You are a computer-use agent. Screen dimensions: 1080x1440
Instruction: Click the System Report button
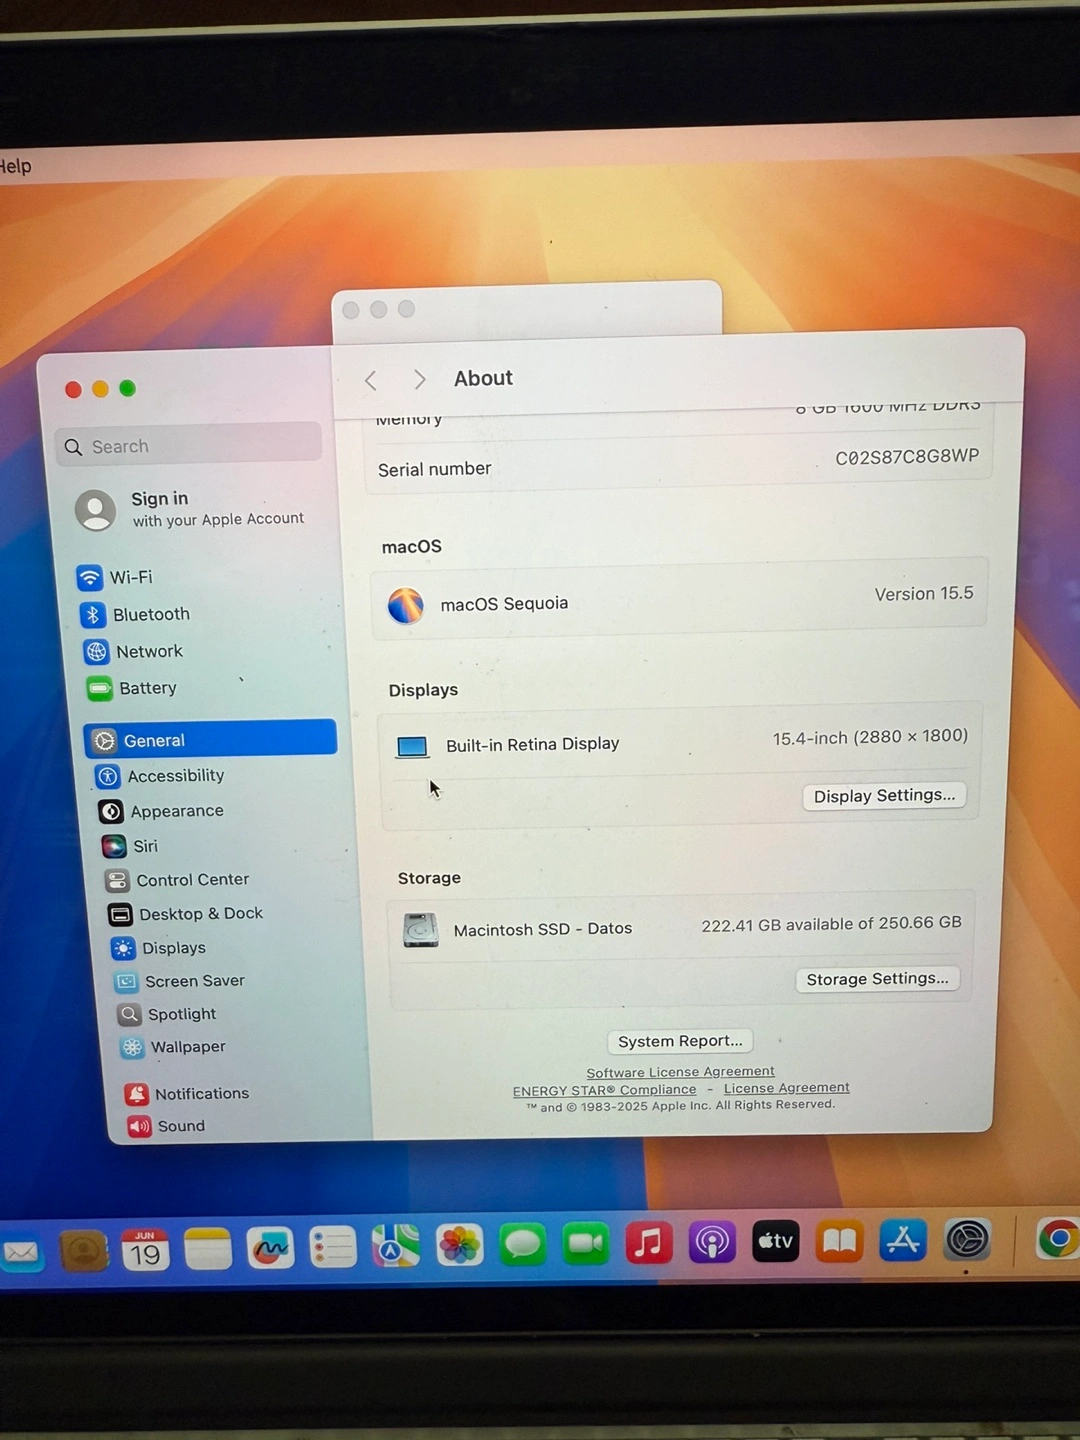tap(680, 1041)
